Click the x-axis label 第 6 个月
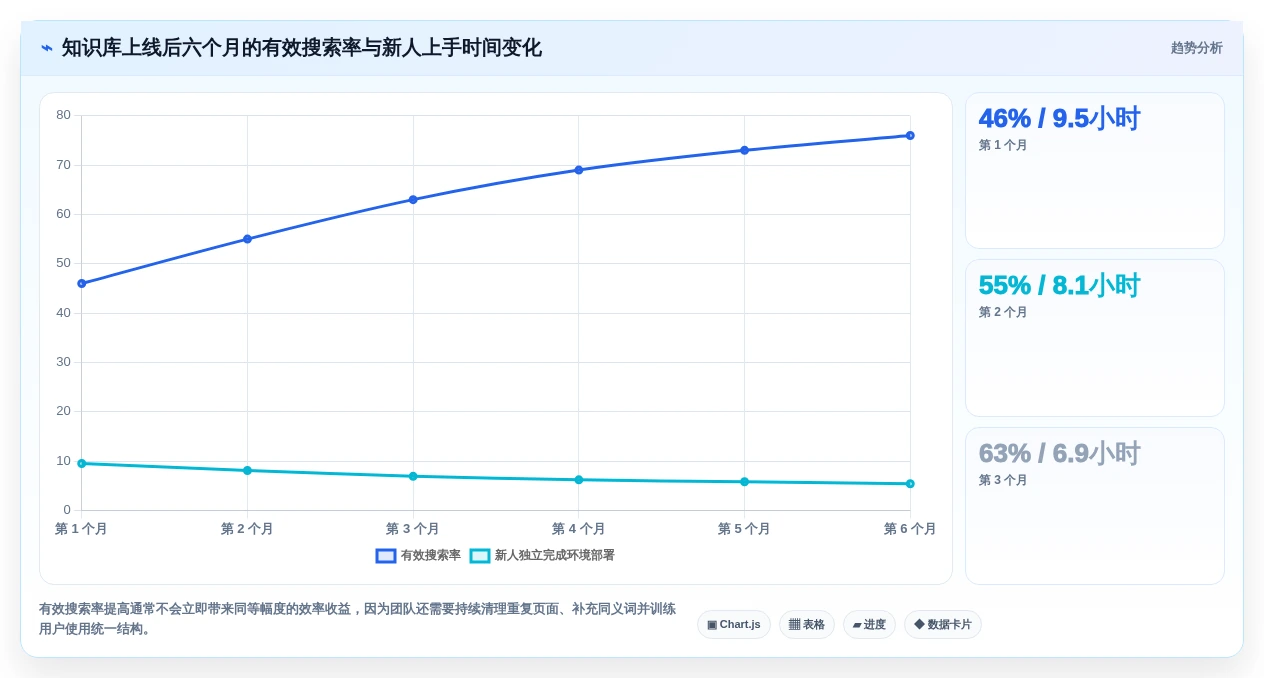 click(x=910, y=529)
